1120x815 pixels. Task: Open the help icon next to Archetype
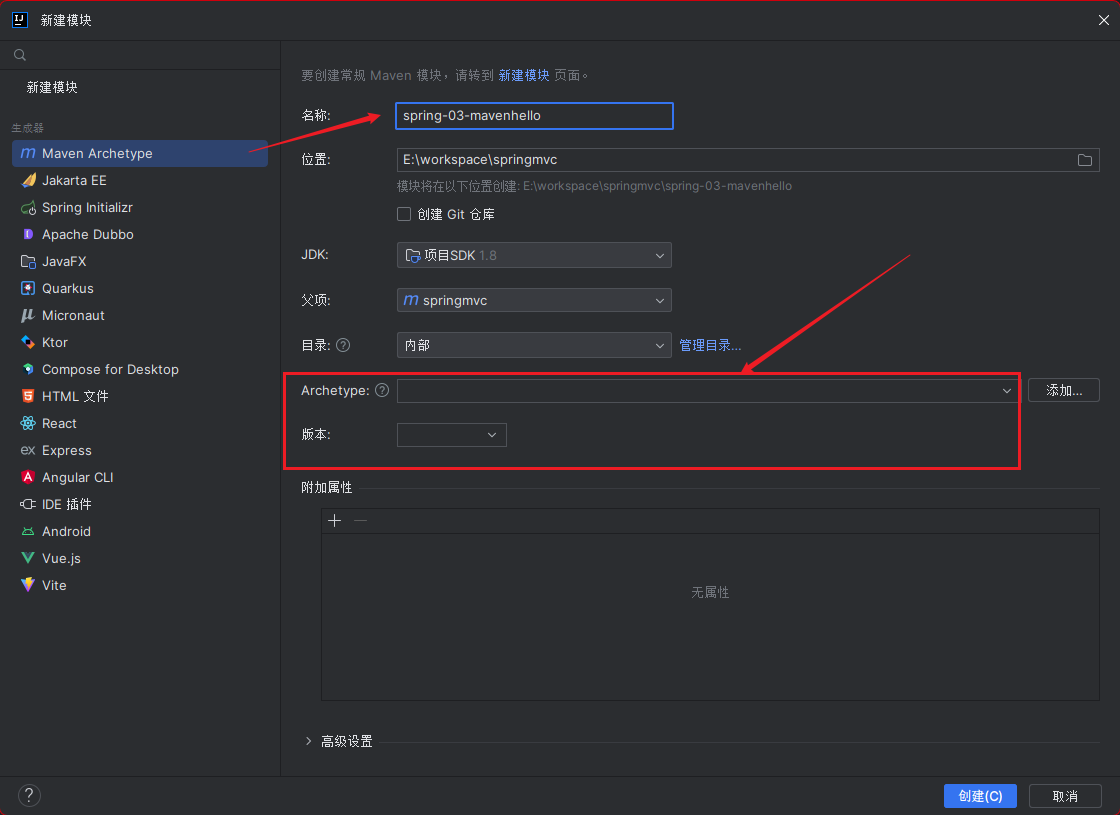382,390
